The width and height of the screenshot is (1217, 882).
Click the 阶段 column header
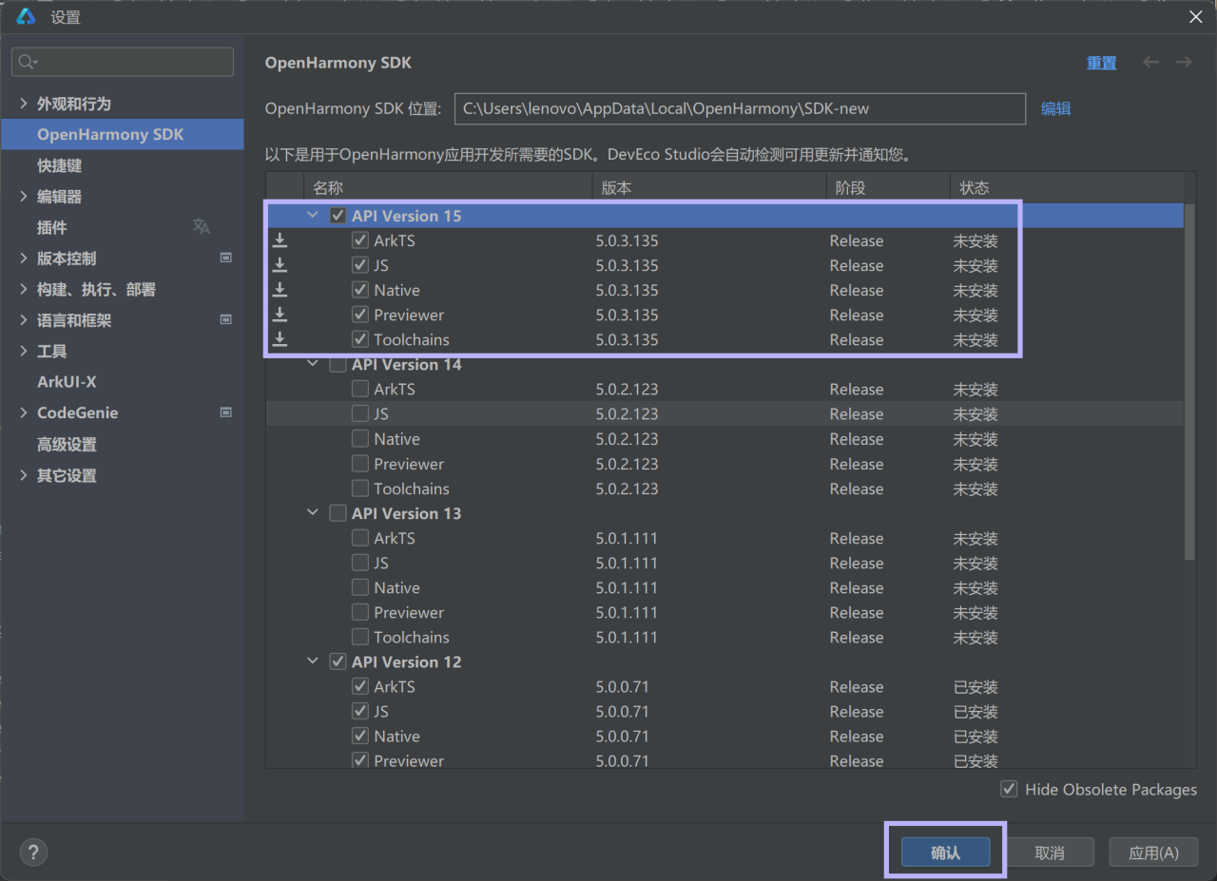click(x=888, y=187)
